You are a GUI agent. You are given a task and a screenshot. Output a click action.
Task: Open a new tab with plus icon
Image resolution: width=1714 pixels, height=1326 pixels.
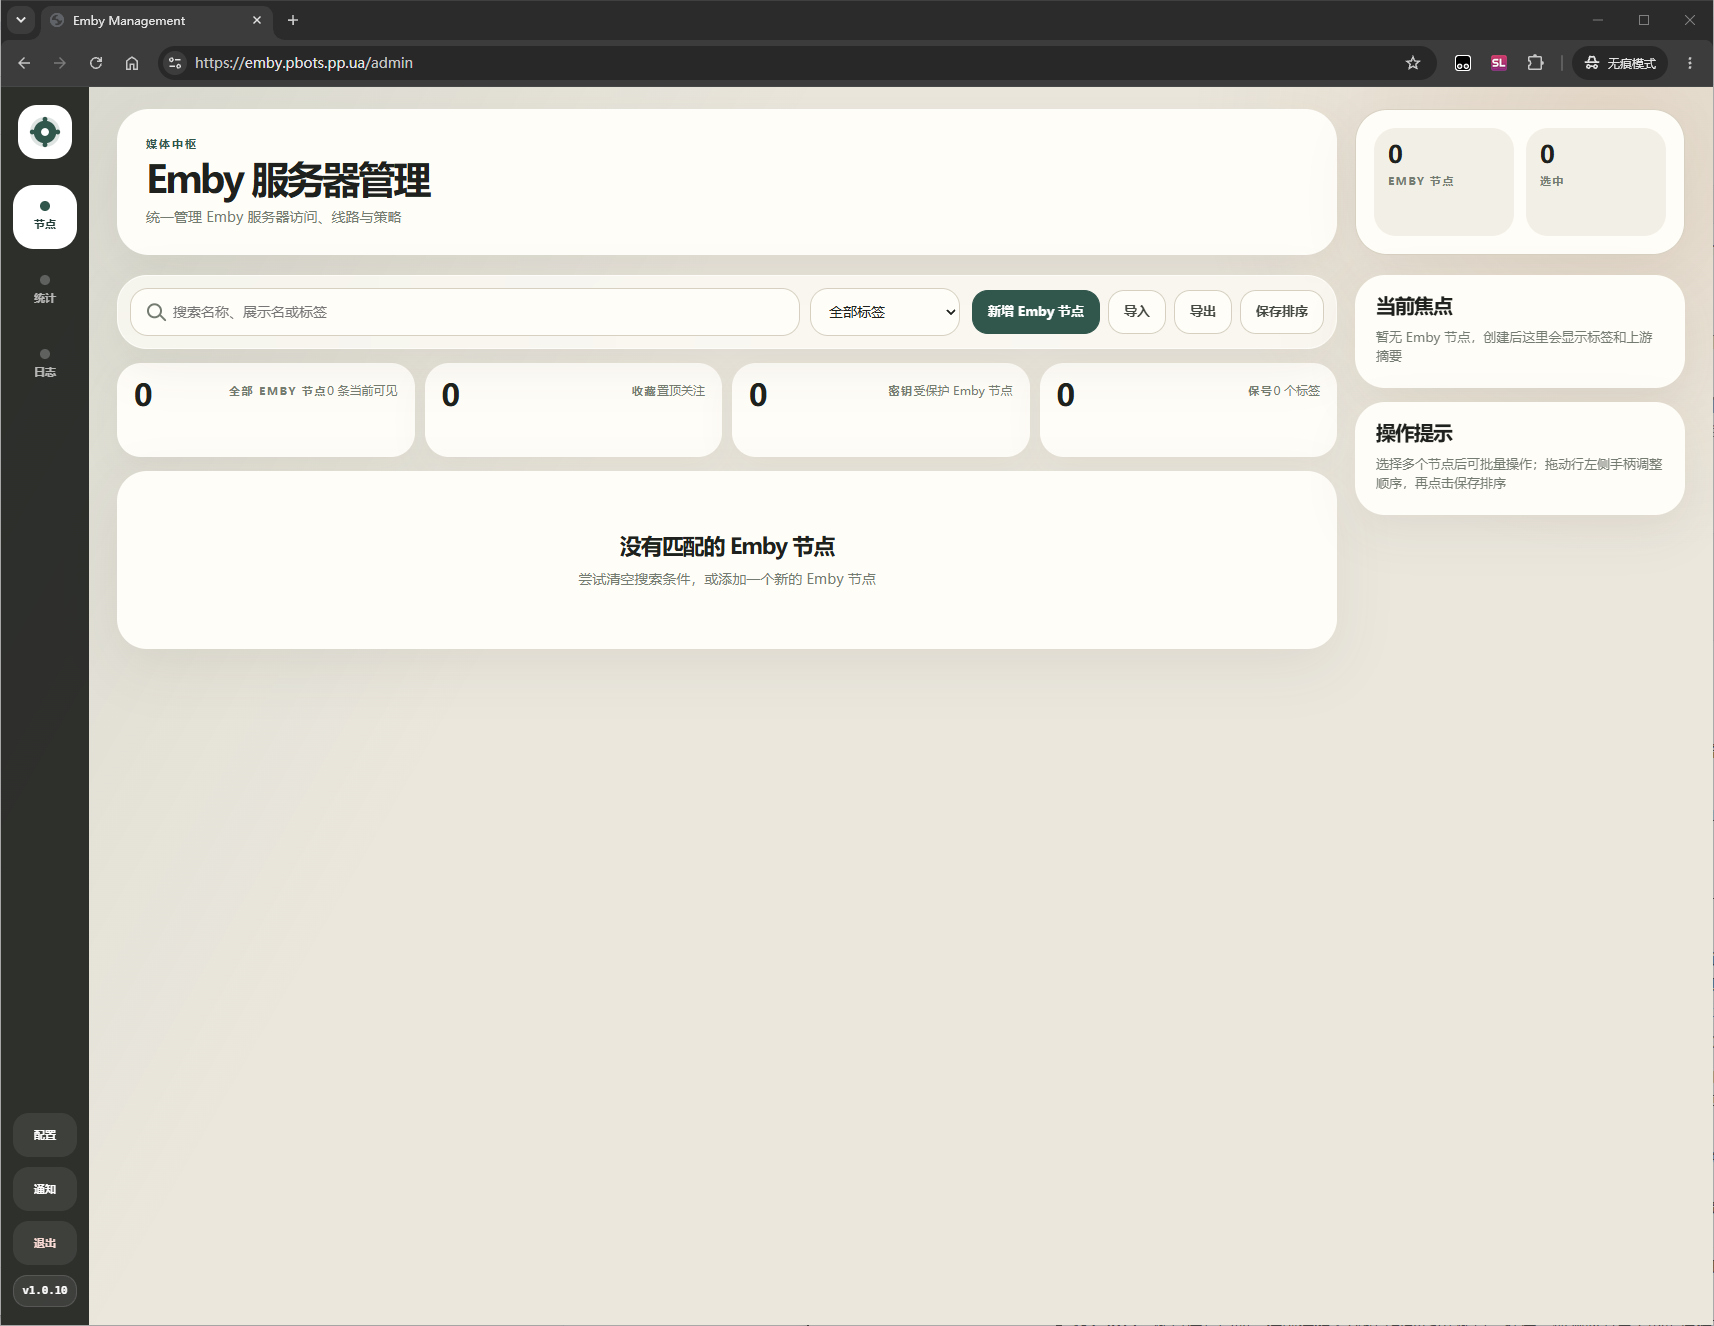293,20
